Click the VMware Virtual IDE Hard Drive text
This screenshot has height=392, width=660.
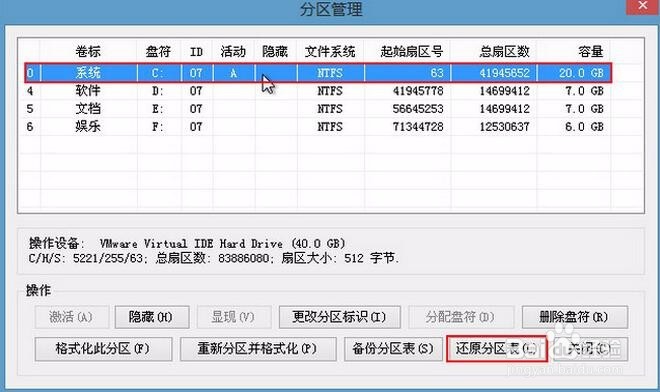223,243
